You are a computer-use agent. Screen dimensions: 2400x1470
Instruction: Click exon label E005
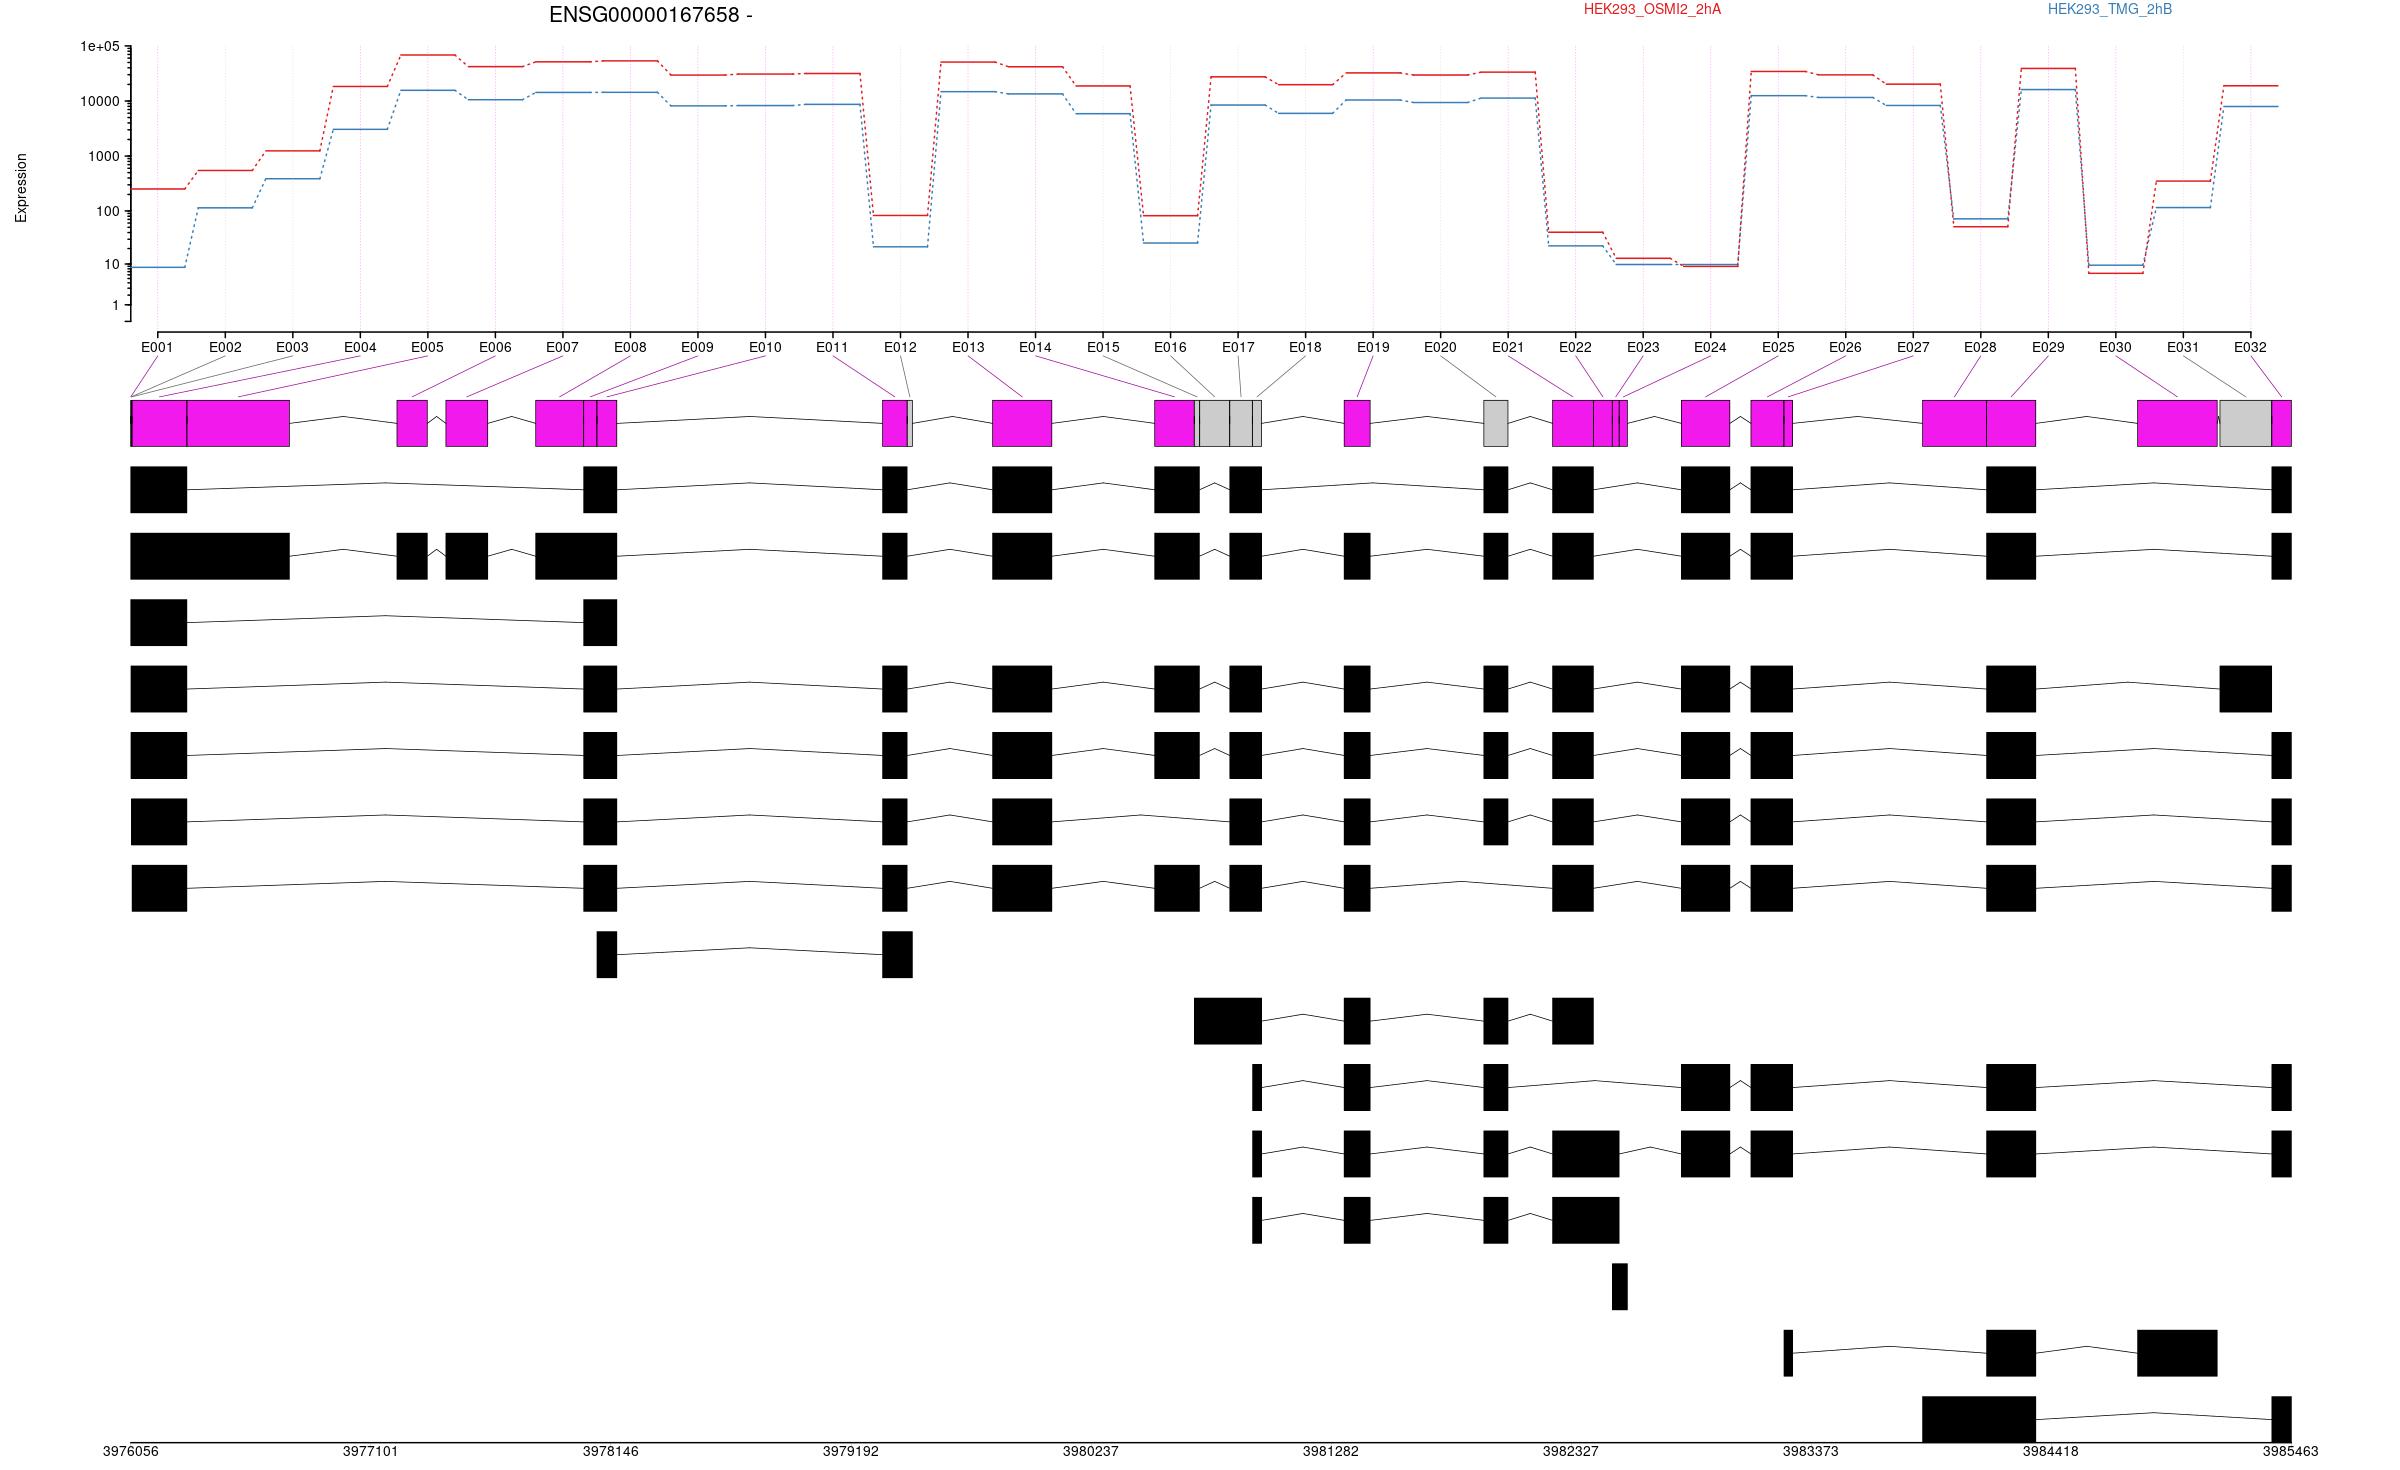pos(427,347)
